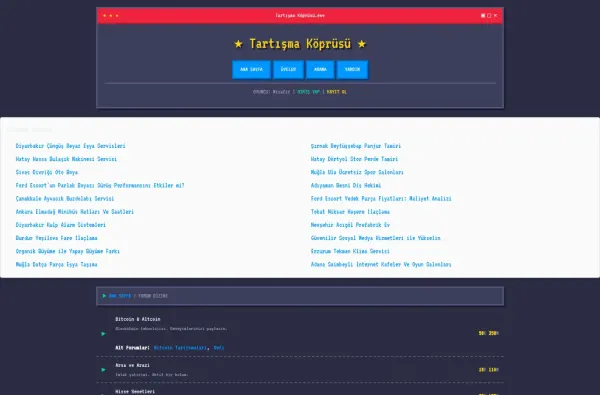Image resolution: width=600 pixels, height=395 pixels.
Task: Open Burdur Yeşilova Fare İlaçlama link
Action: pos(56,238)
